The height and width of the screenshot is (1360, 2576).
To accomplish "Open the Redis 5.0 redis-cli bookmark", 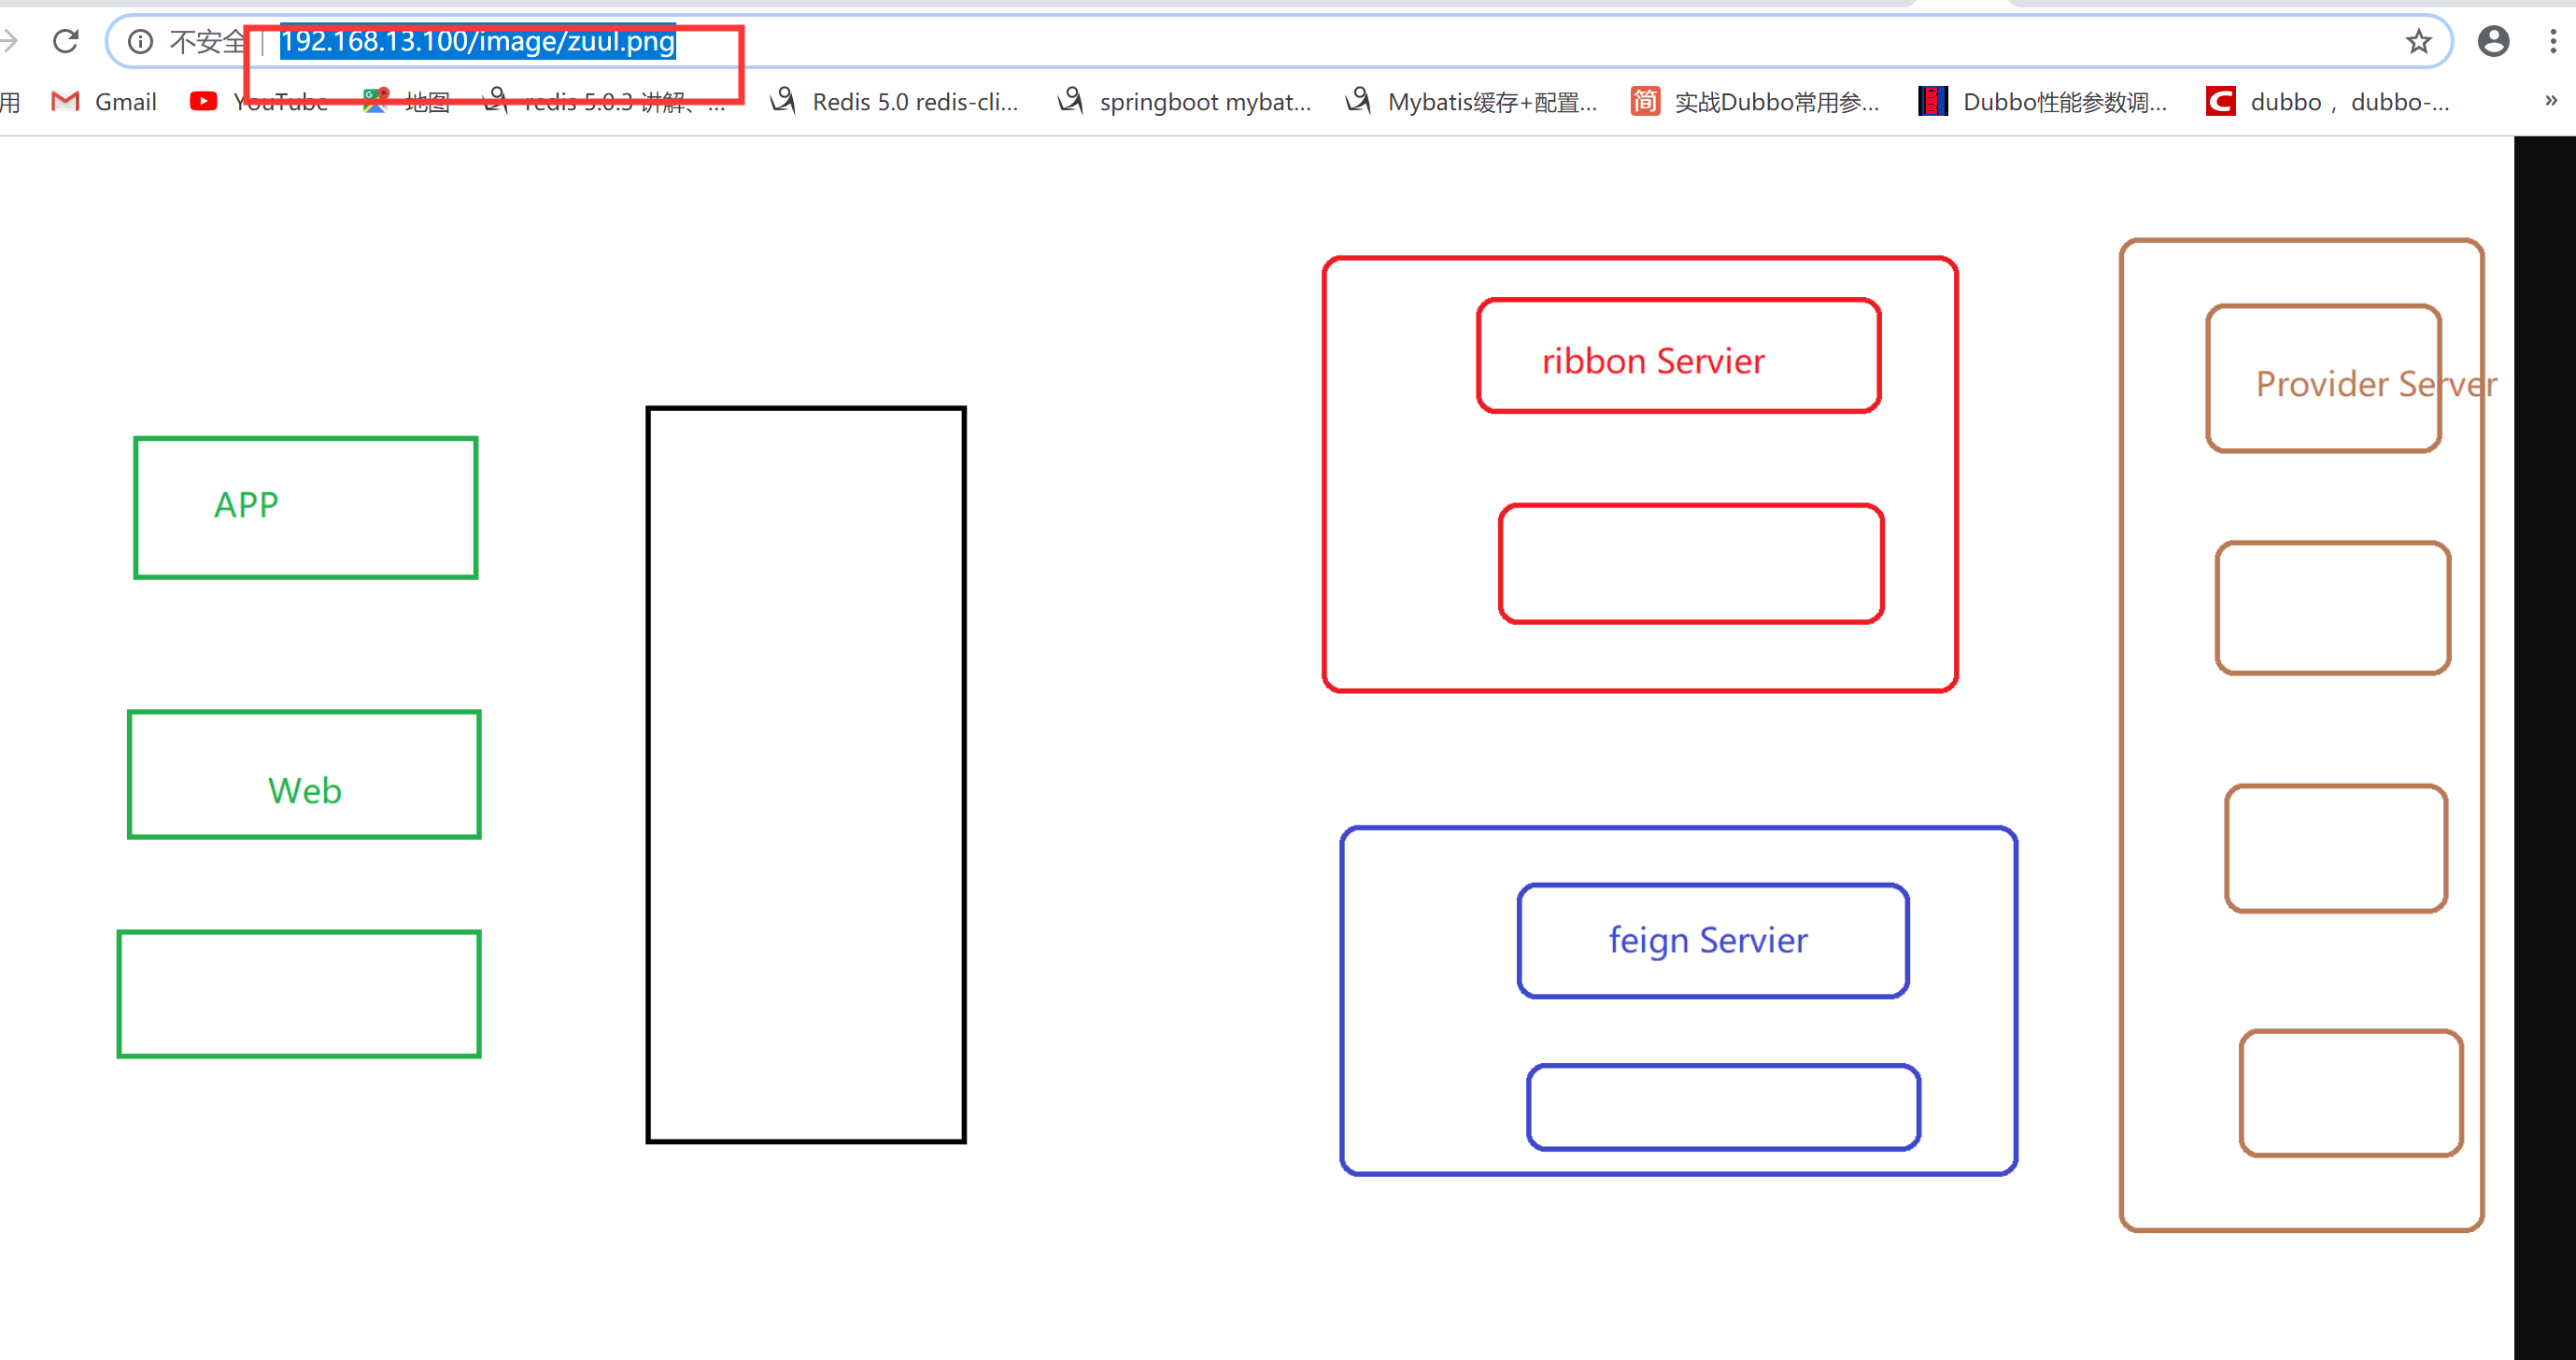I will coord(894,102).
